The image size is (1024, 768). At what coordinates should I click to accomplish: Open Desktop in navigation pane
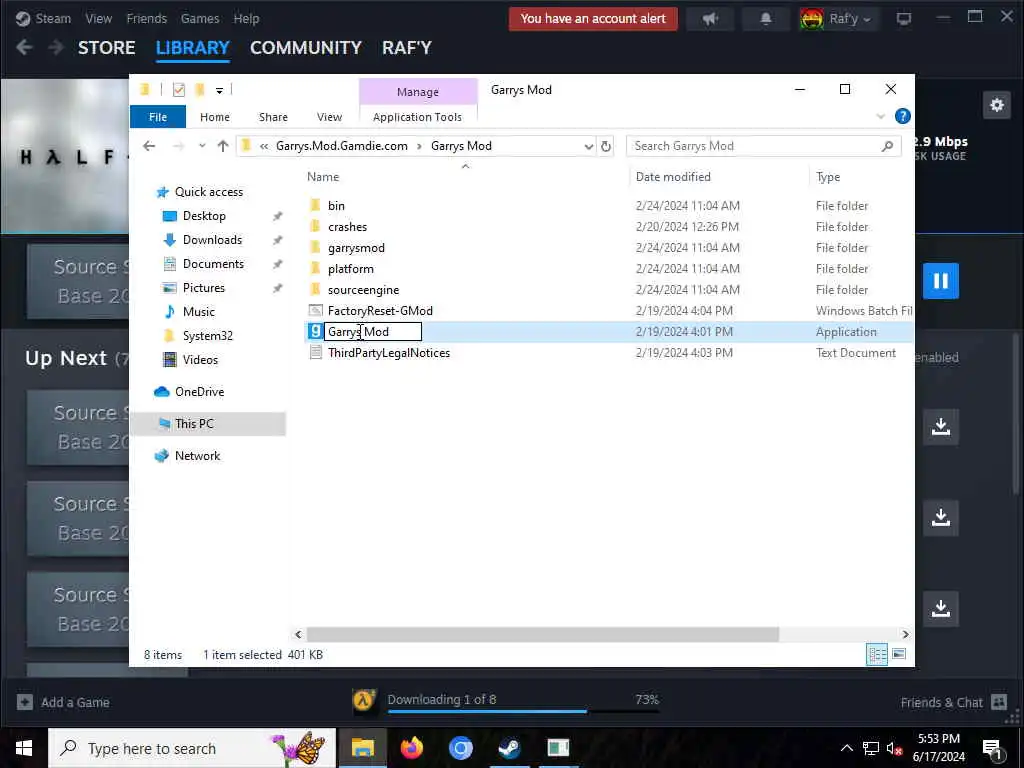tap(204, 216)
